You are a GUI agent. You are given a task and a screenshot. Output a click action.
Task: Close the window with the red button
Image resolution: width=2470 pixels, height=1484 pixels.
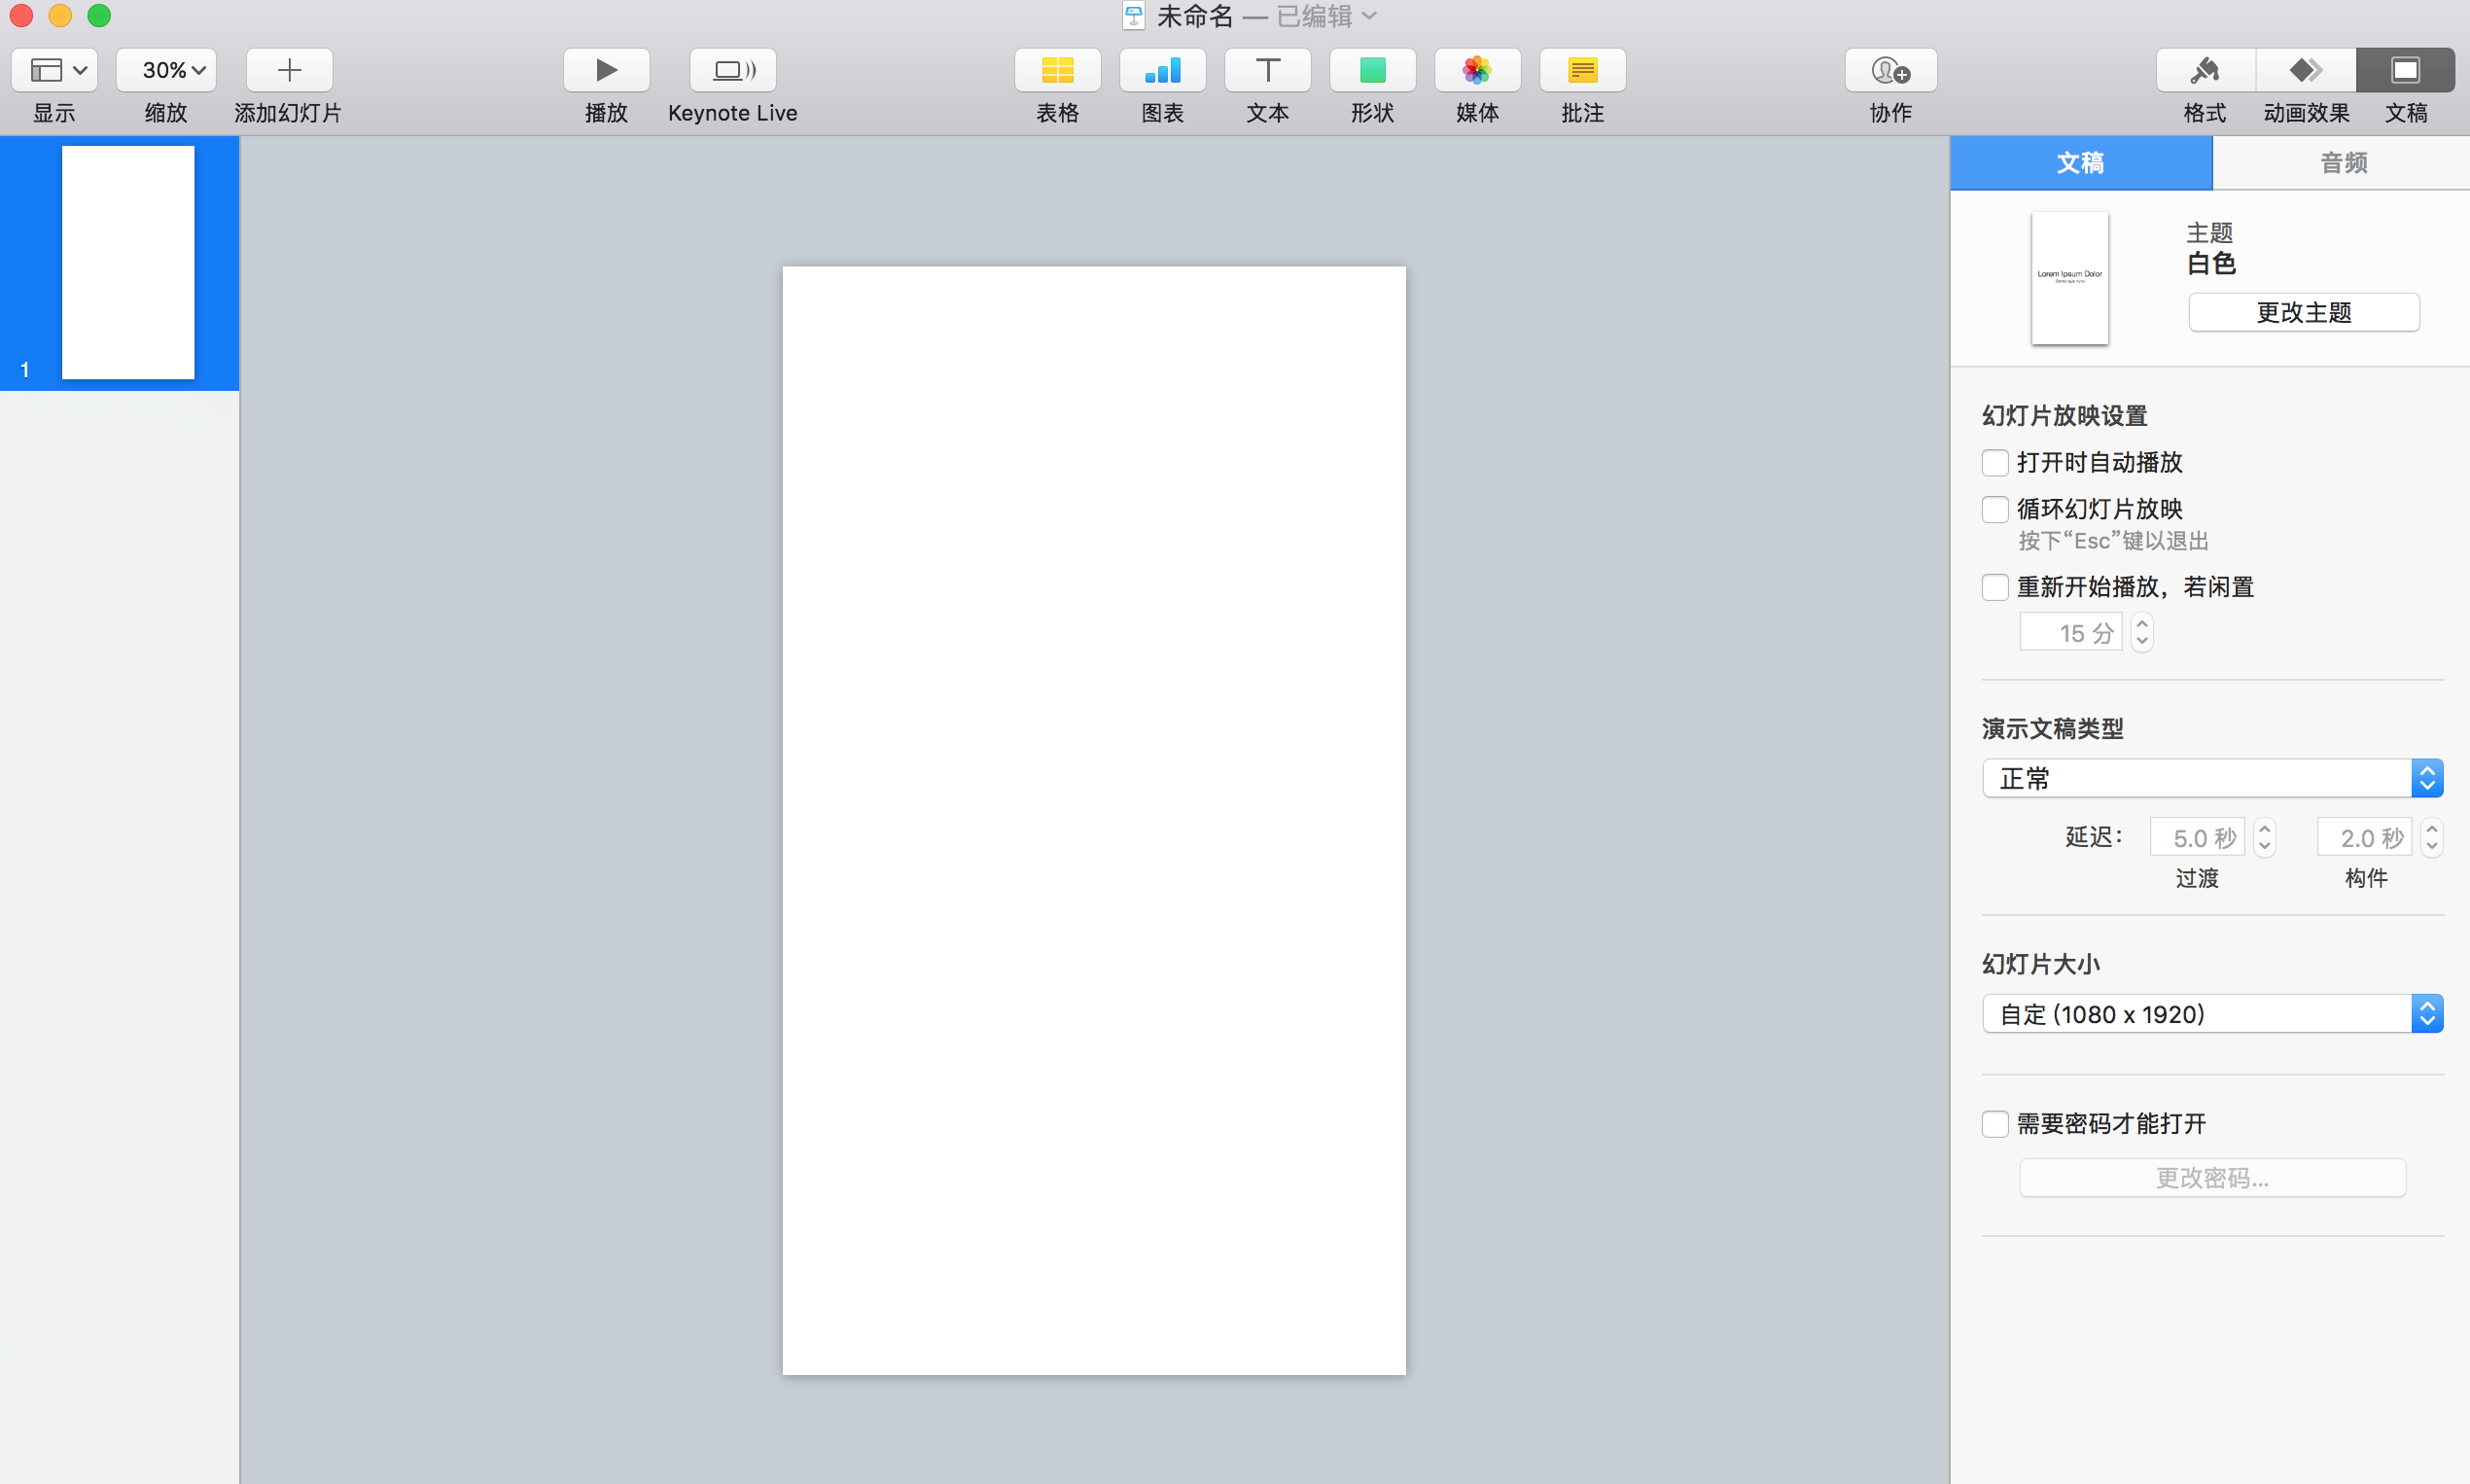[x=21, y=16]
